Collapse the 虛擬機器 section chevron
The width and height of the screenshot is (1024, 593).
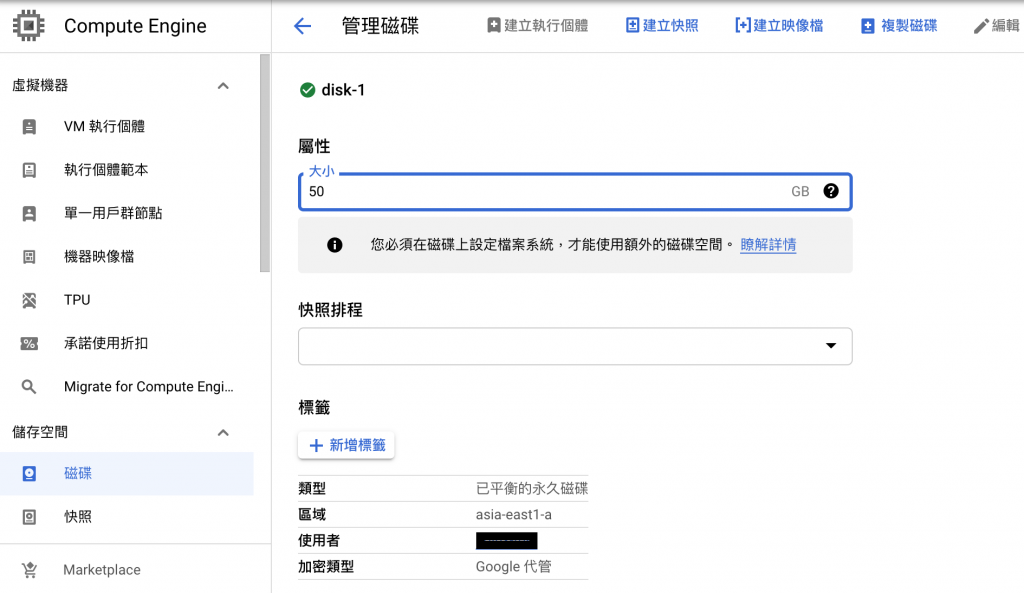(x=223, y=86)
